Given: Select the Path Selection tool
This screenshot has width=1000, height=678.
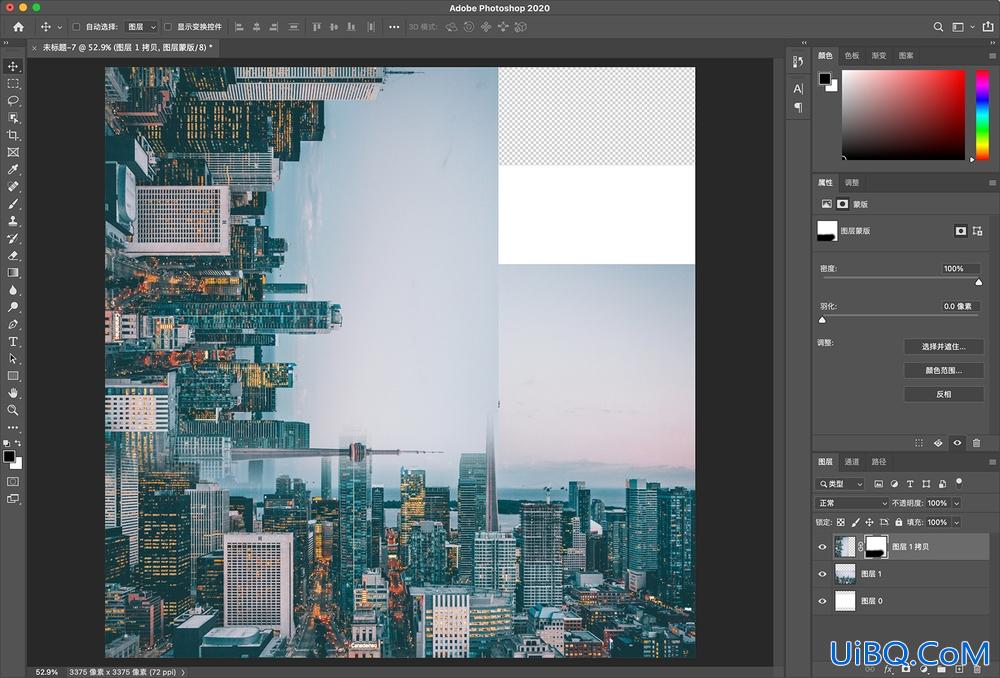Looking at the screenshot, I should [13, 359].
